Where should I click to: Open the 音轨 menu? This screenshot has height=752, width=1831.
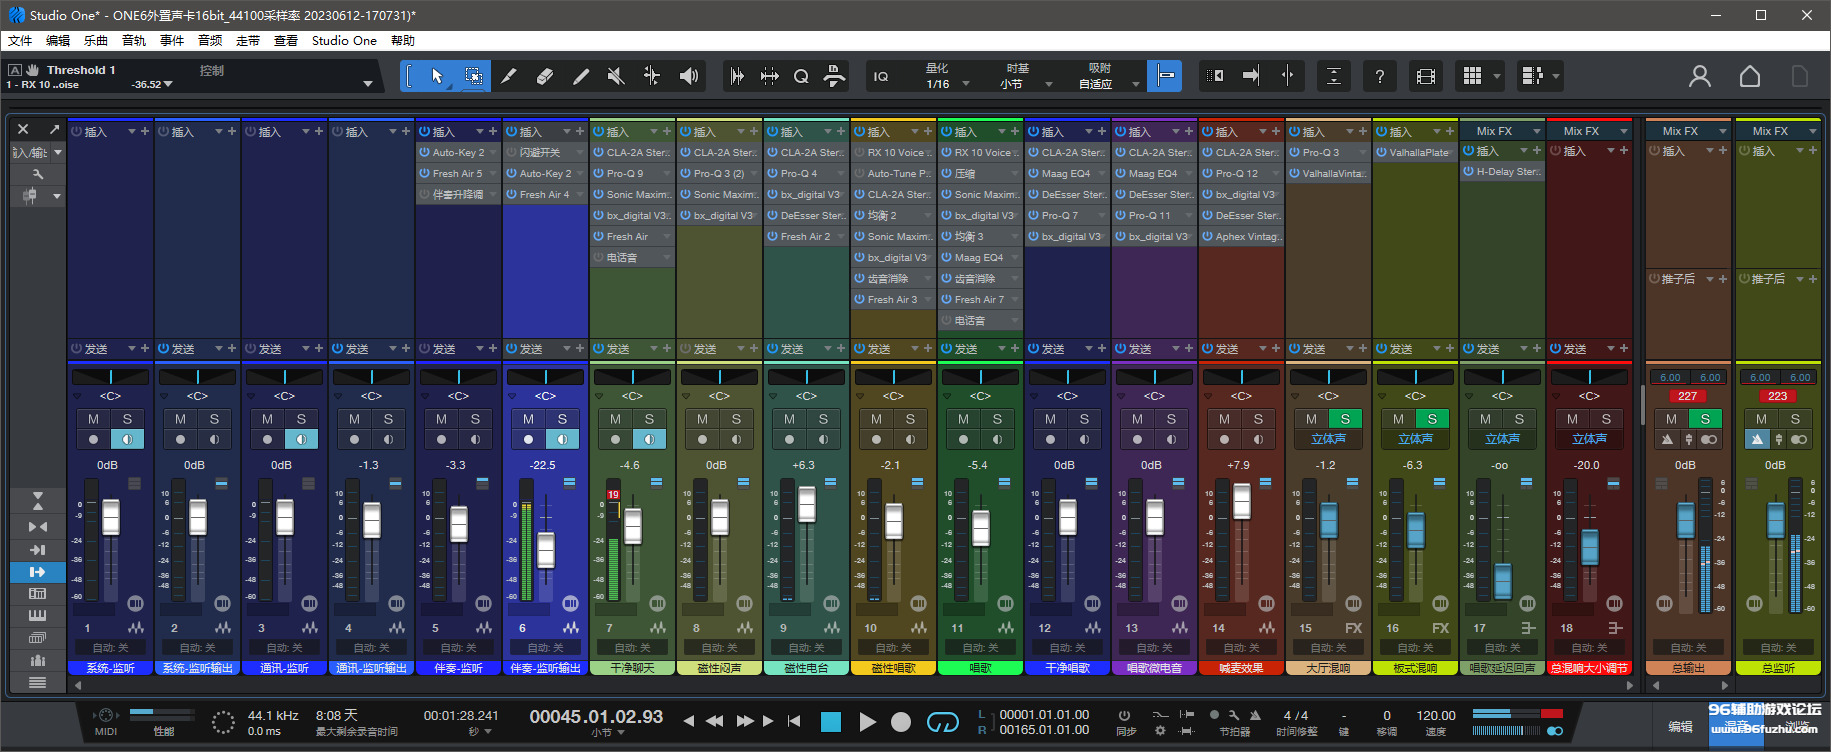[134, 41]
